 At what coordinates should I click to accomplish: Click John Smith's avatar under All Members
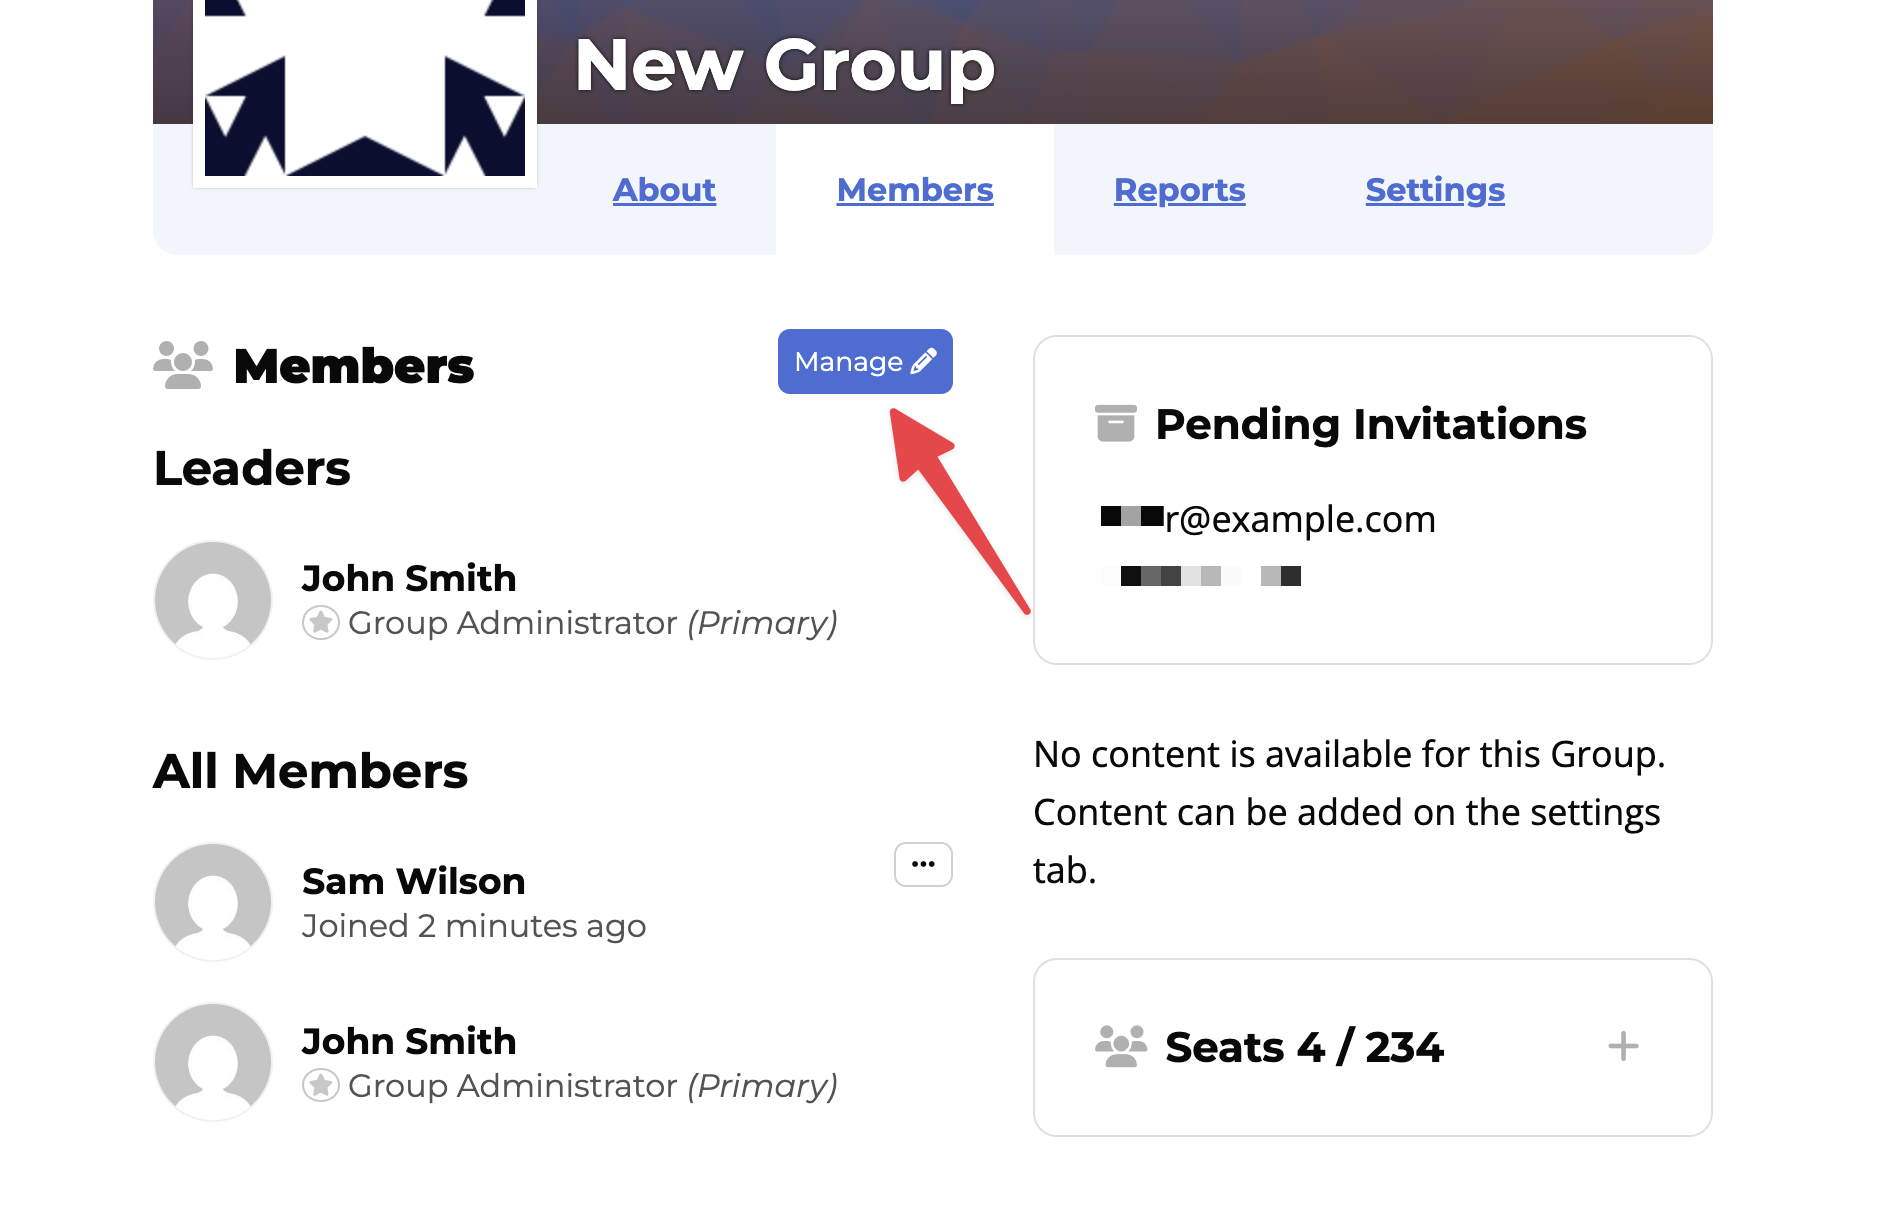click(213, 1062)
